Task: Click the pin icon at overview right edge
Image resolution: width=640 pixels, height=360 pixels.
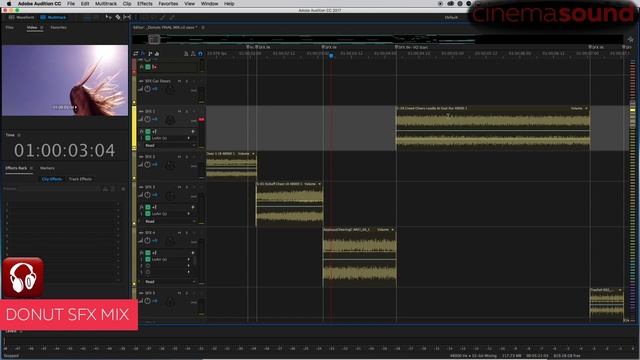Action: 630,39
